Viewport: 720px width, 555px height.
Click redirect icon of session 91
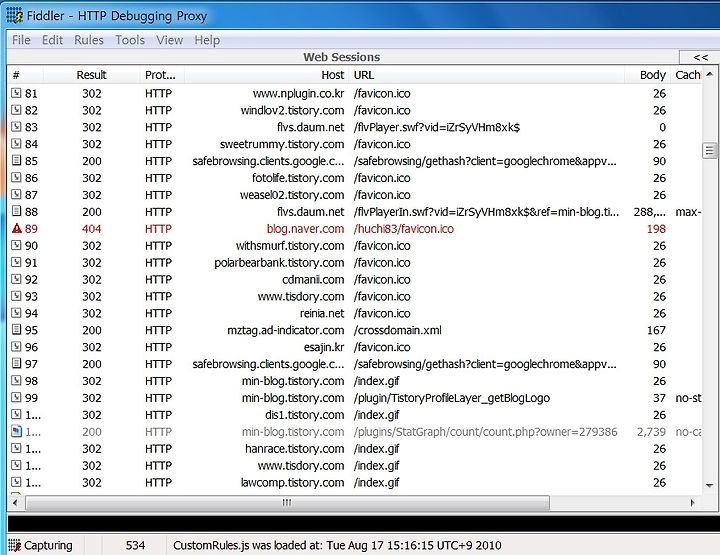(x=16, y=263)
